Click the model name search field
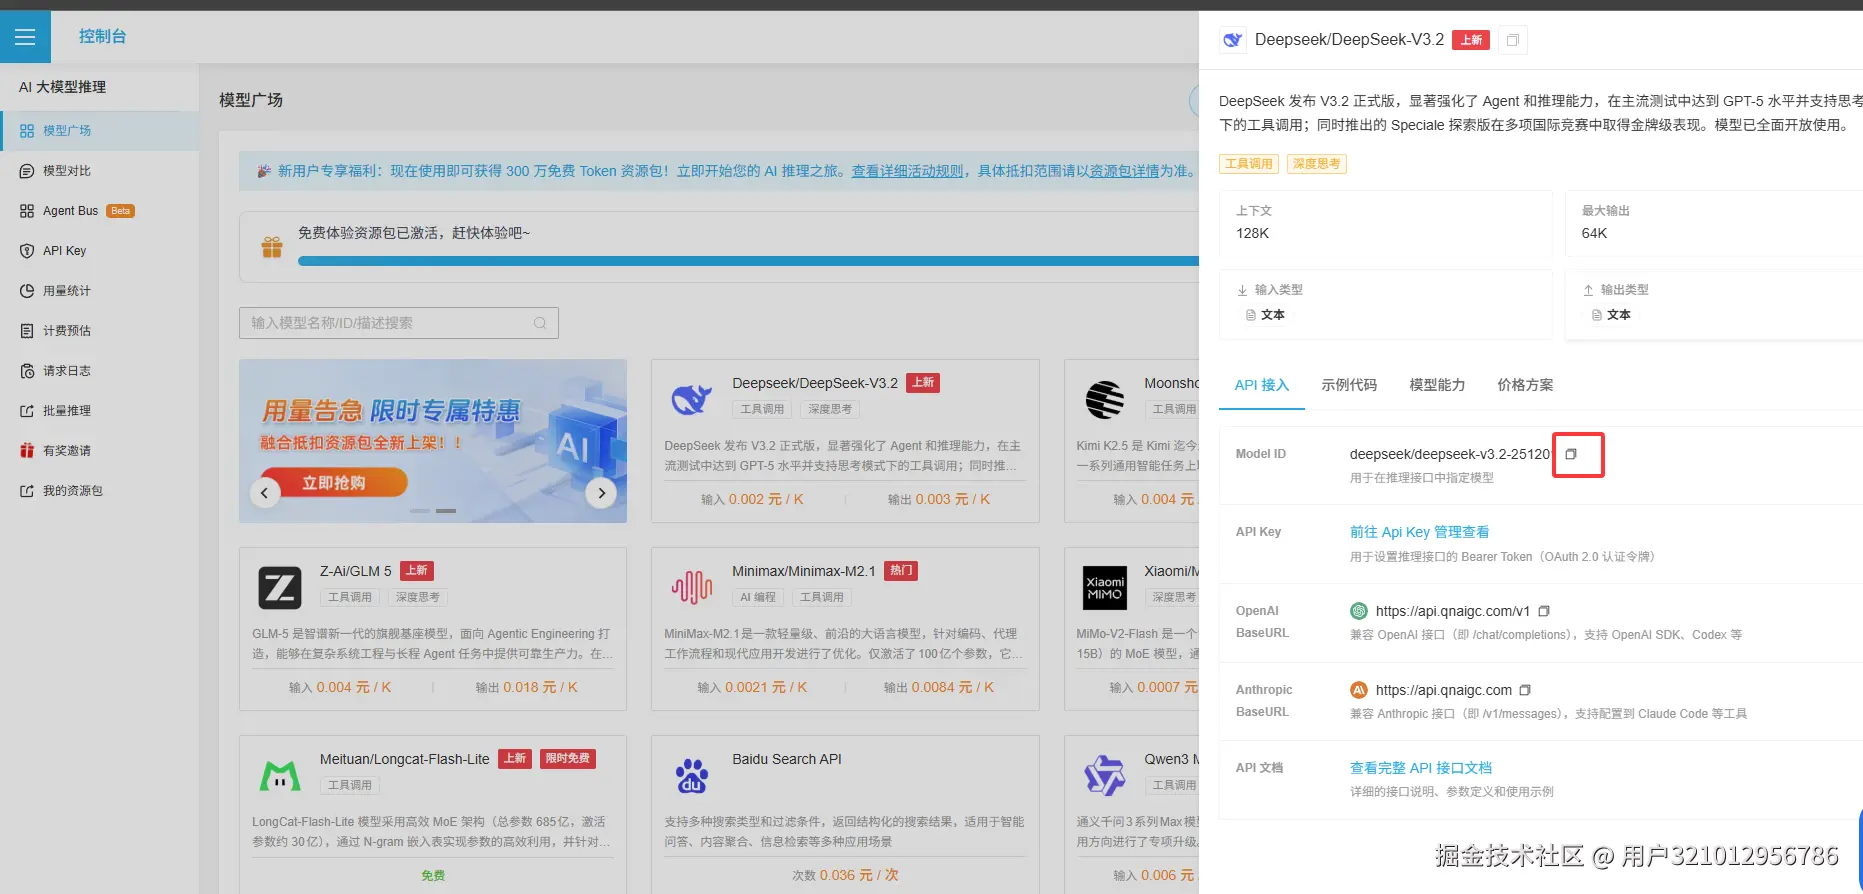The height and width of the screenshot is (894, 1863). click(x=399, y=323)
